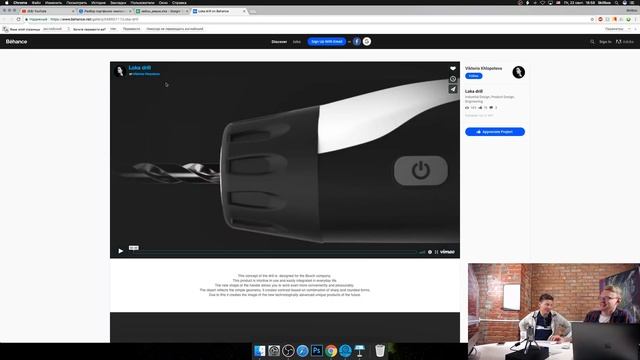Image resolution: width=640 pixels, height=360 pixels.
Task: Open the green browser extension icon
Action: (628, 19)
